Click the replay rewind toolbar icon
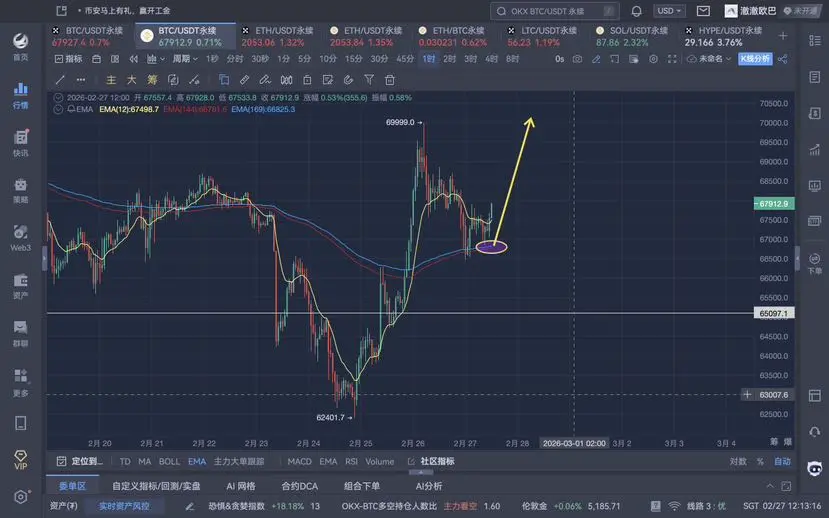829x518 pixels. click(134, 59)
